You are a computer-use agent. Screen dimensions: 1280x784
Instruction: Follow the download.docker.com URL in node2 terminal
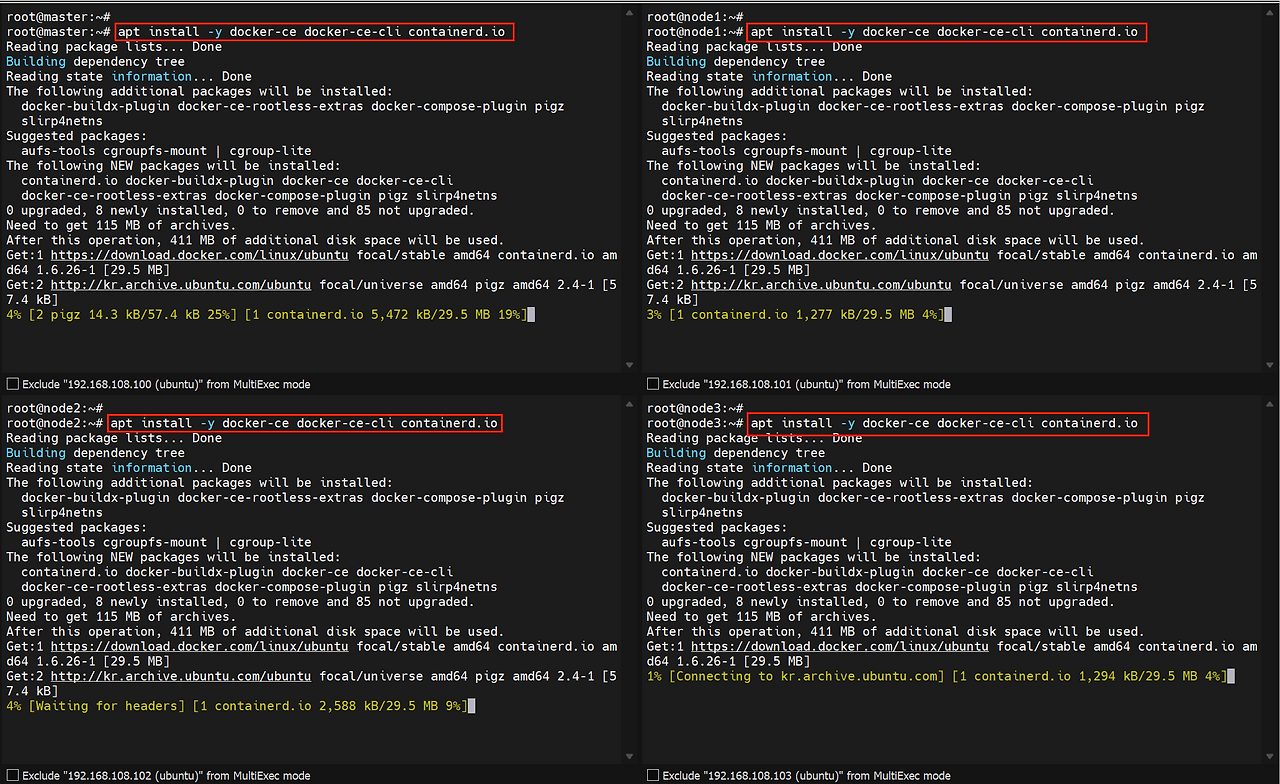pos(199,647)
